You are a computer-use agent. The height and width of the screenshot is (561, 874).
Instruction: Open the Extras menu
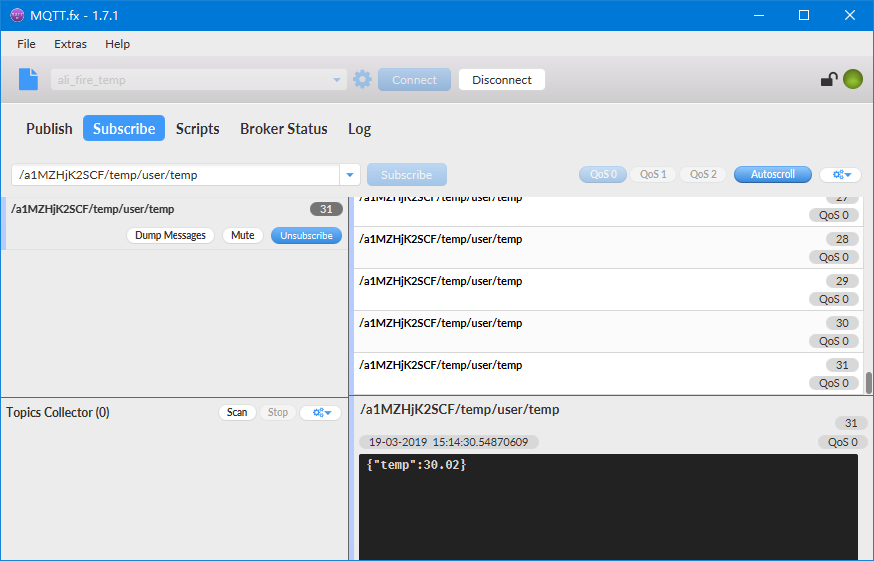[70, 44]
